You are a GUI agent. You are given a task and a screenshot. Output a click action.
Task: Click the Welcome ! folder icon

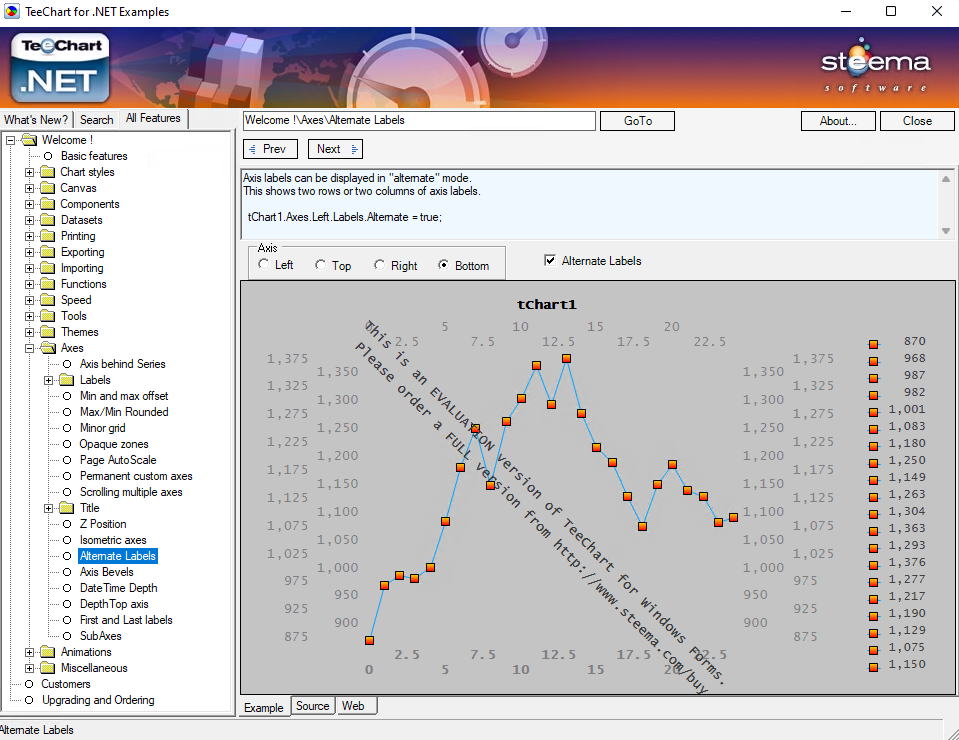click(29, 140)
